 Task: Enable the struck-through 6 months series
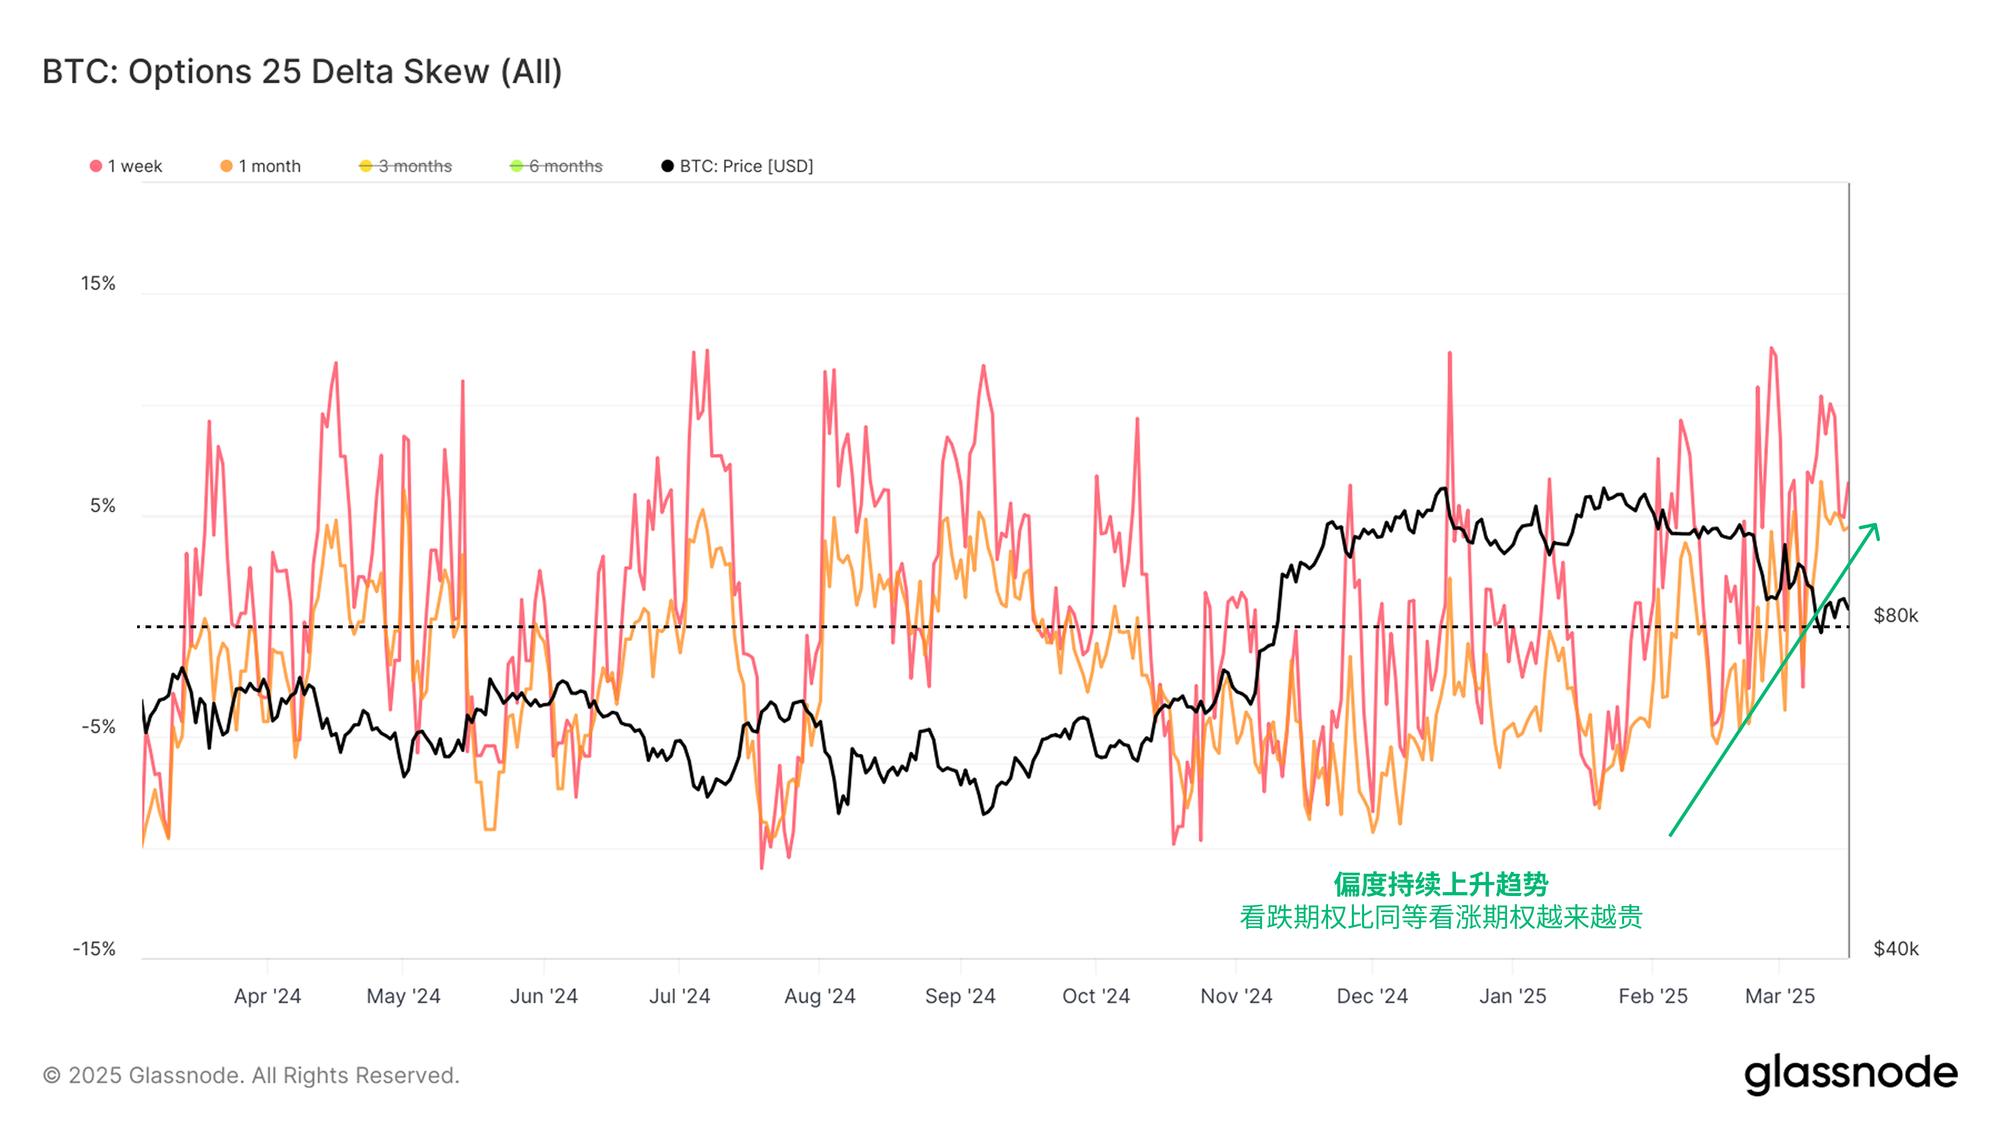(x=565, y=166)
